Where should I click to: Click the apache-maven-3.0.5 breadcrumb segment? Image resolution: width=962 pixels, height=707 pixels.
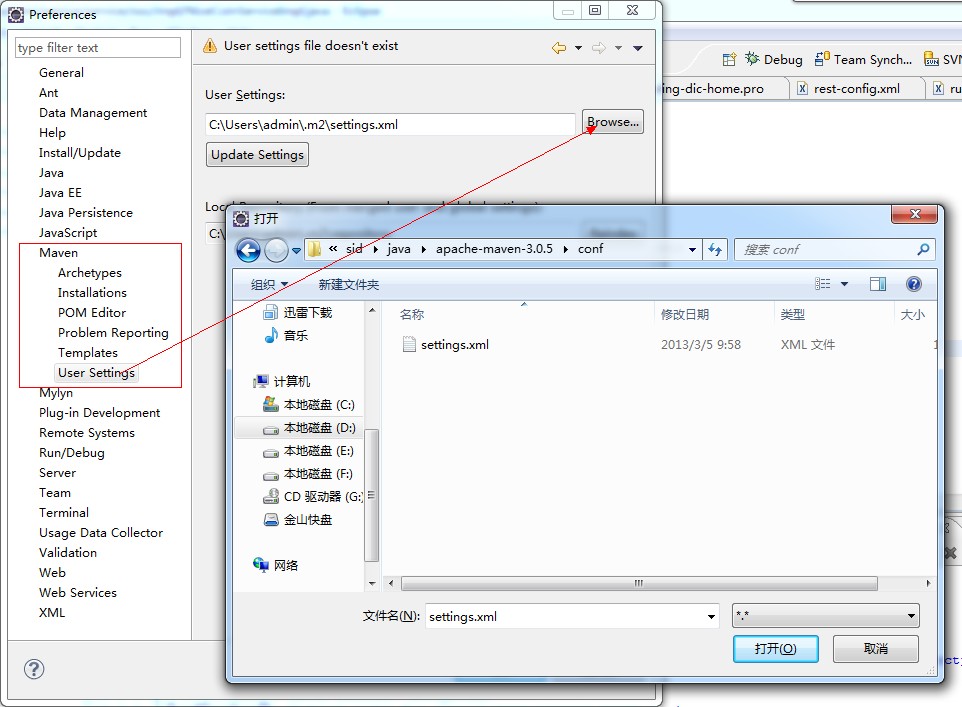pyautogui.click(x=494, y=249)
